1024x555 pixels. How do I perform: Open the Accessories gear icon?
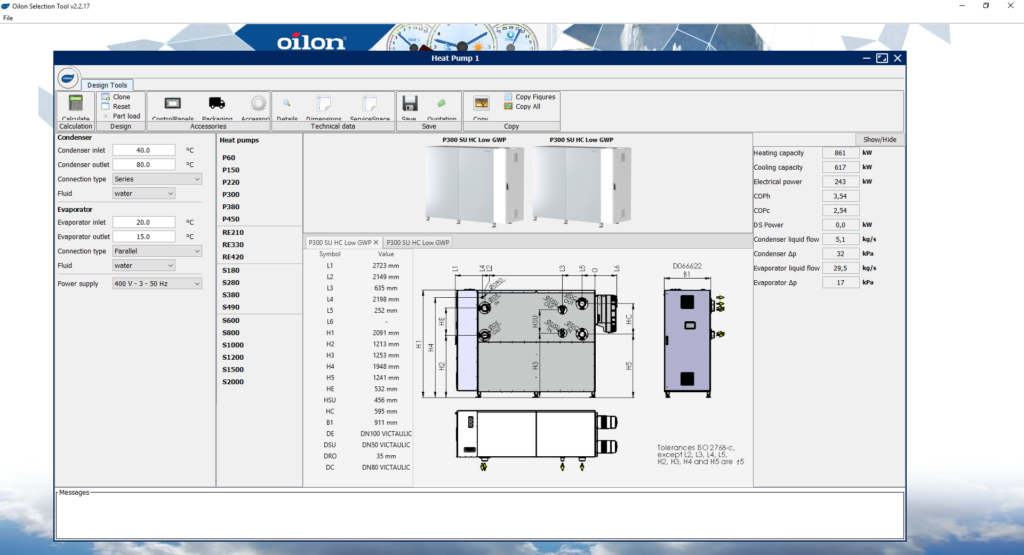point(259,103)
